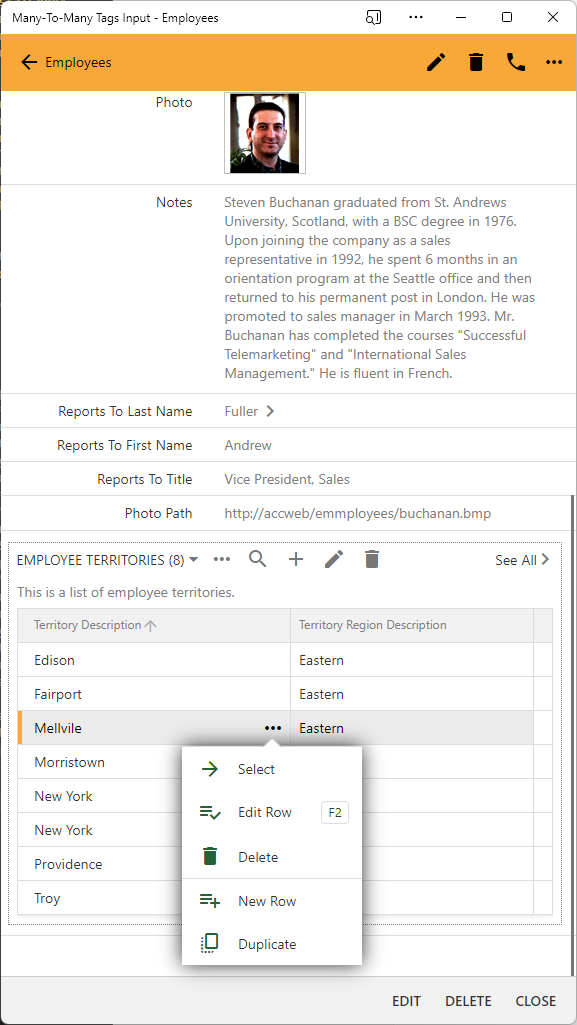
Task: Open the row options ellipsis on Mellvile
Action: tap(273, 728)
